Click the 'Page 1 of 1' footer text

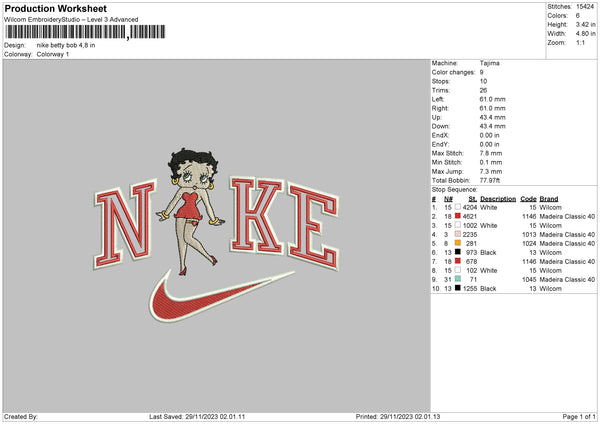pyautogui.click(x=579, y=416)
